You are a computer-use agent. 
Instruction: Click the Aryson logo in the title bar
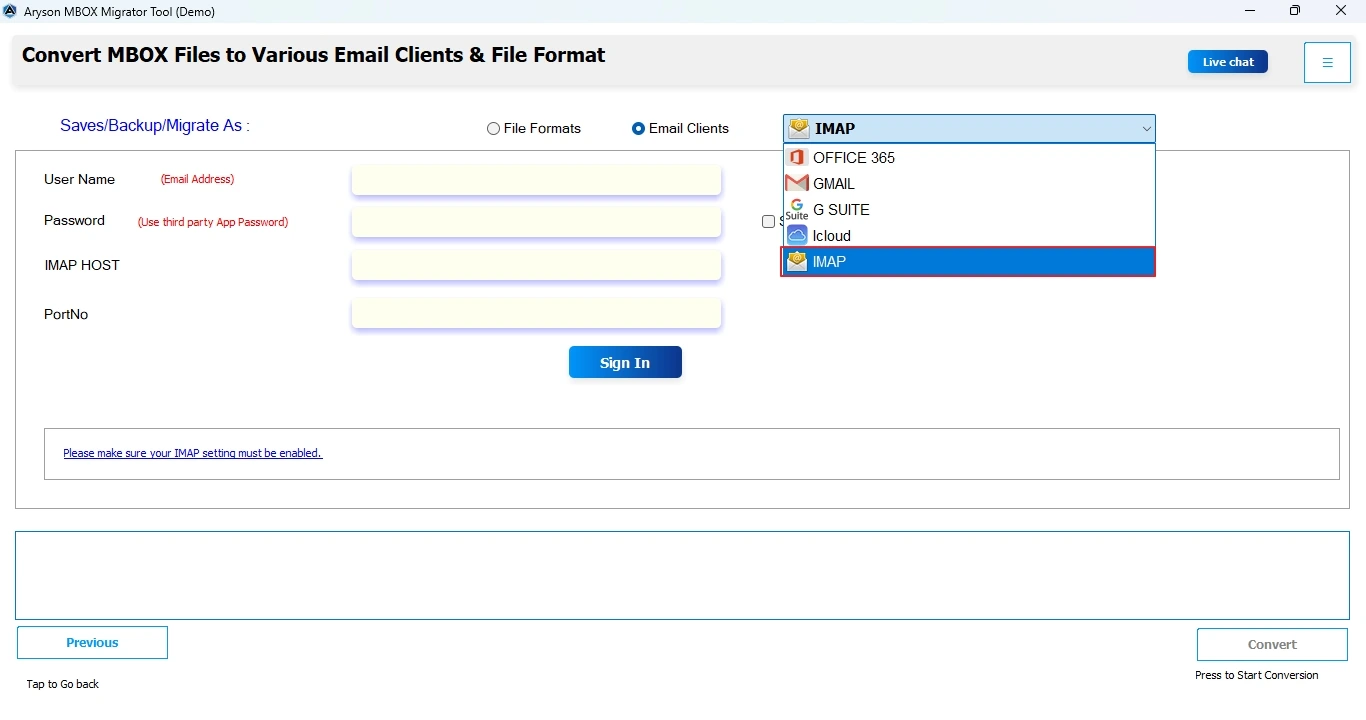coord(10,11)
